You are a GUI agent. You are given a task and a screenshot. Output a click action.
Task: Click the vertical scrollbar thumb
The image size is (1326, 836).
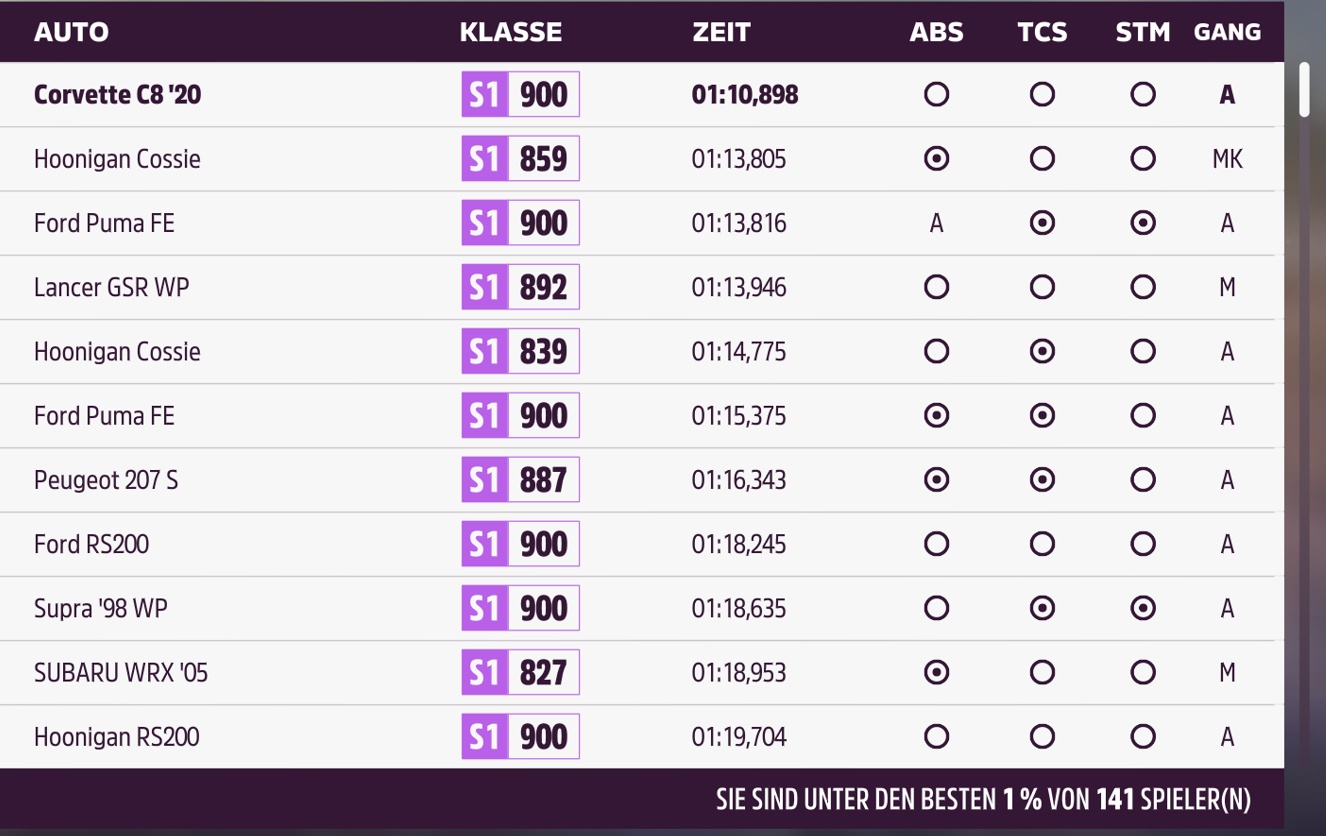pos(1304,90)
